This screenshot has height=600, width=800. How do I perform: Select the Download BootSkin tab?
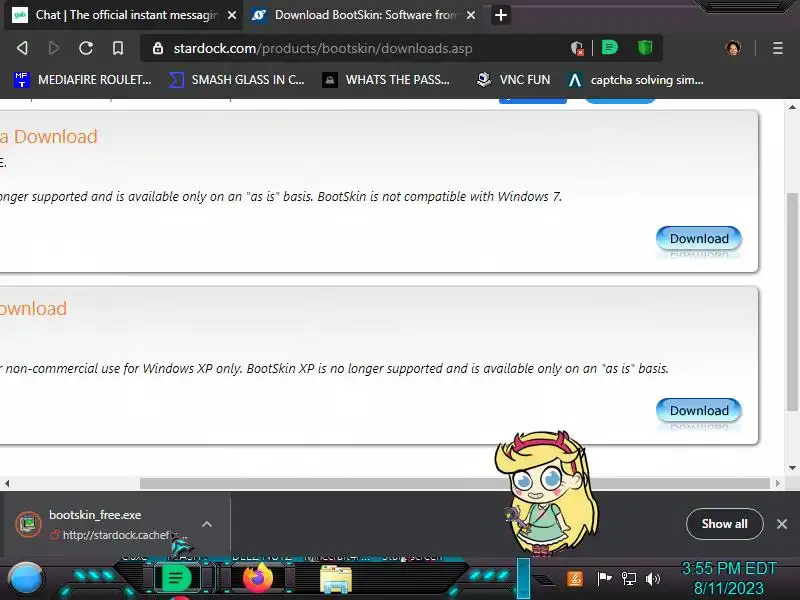(x=361, y=15)
